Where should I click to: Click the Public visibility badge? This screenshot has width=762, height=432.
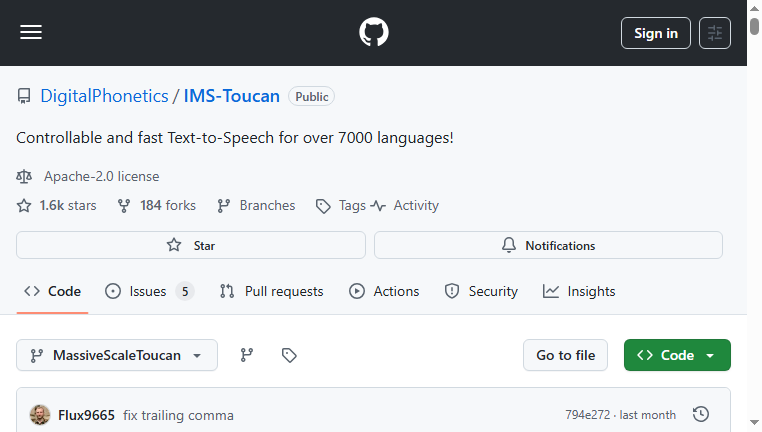(312, 97)
